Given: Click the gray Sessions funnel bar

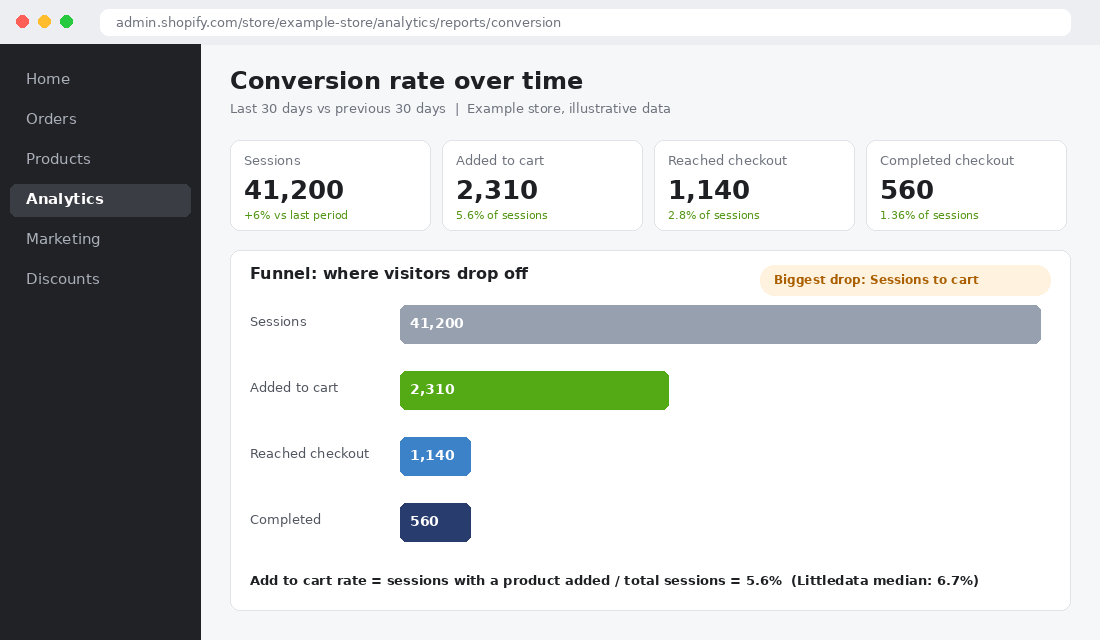Looking at the screenshot, I should coord(720,324).
